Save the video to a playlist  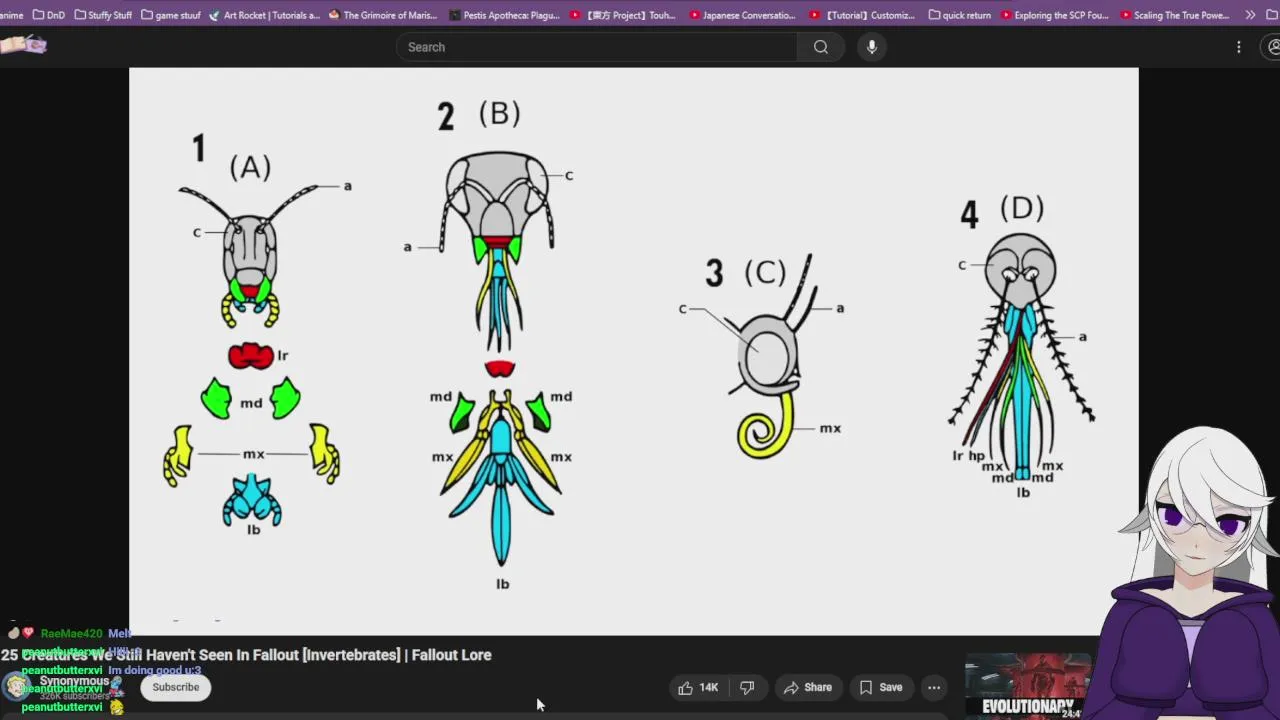881,687
